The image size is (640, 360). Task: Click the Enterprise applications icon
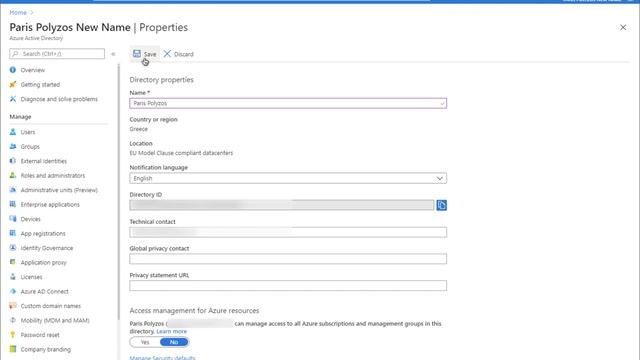point(13,204)
